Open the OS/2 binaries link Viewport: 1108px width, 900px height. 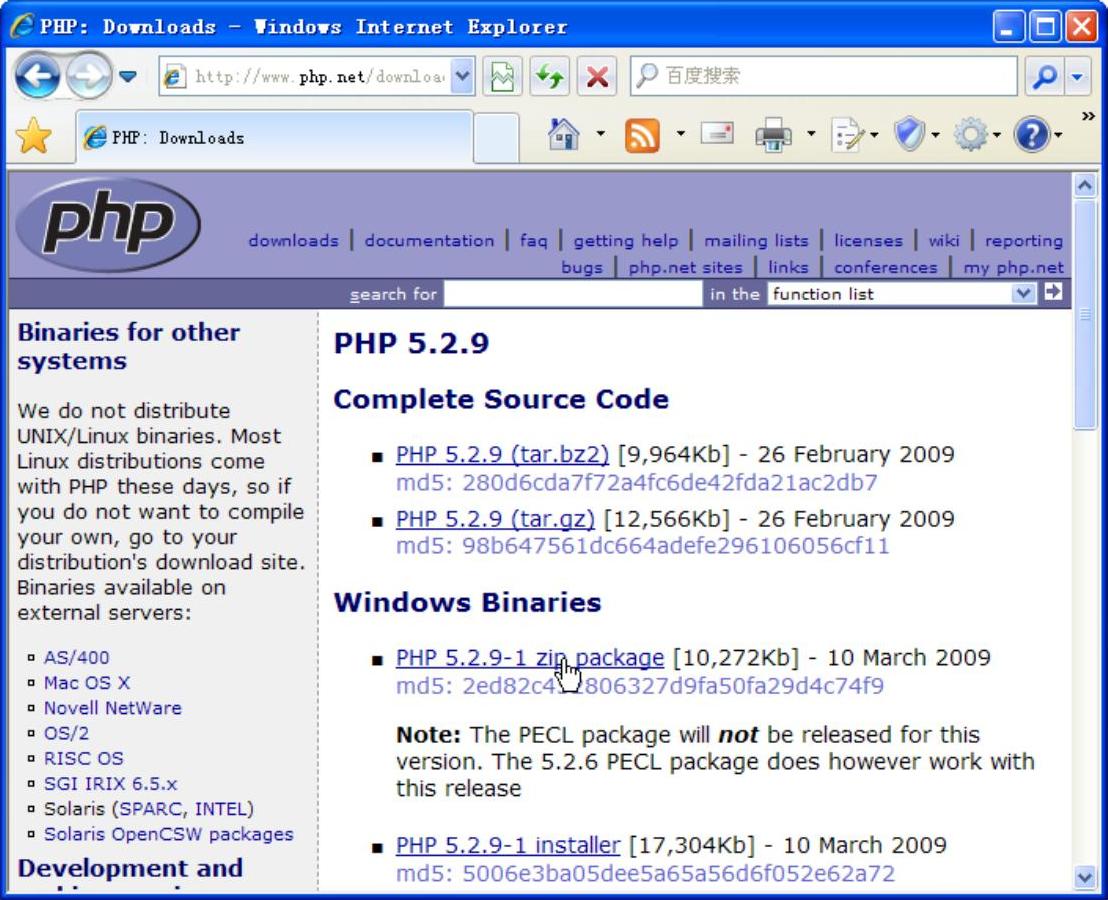click(66, 733)
